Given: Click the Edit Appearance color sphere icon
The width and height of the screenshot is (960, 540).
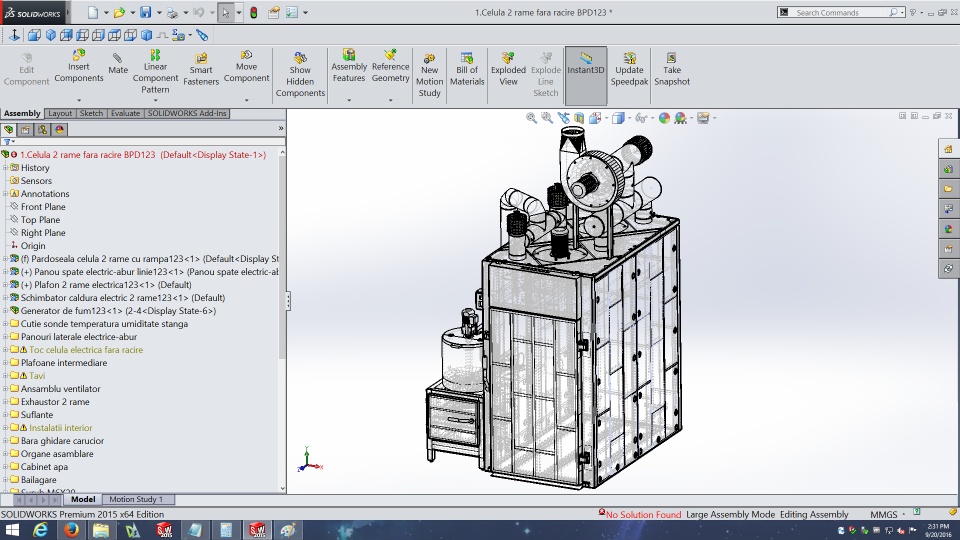Looking at the screenshot, I should [664, 118].
